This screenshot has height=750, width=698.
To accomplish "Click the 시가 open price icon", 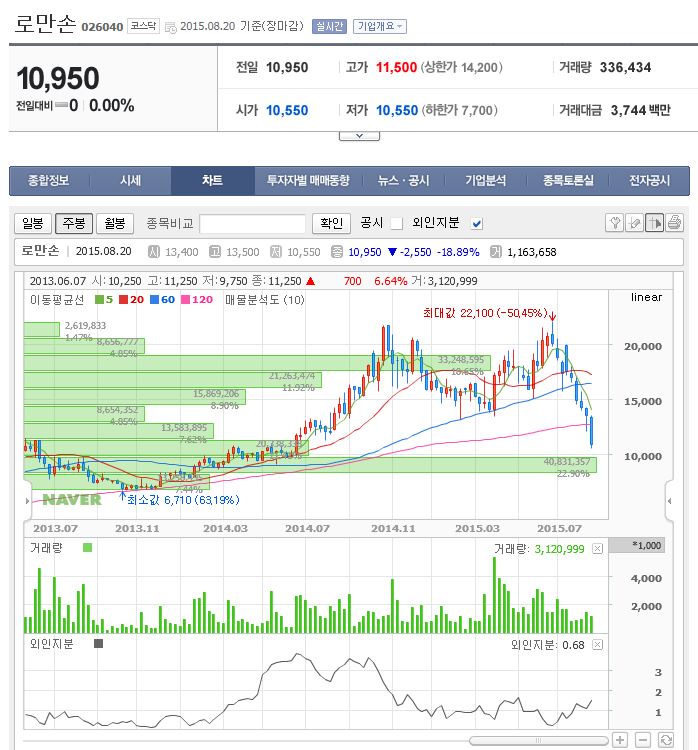I will tap(154, 252).
